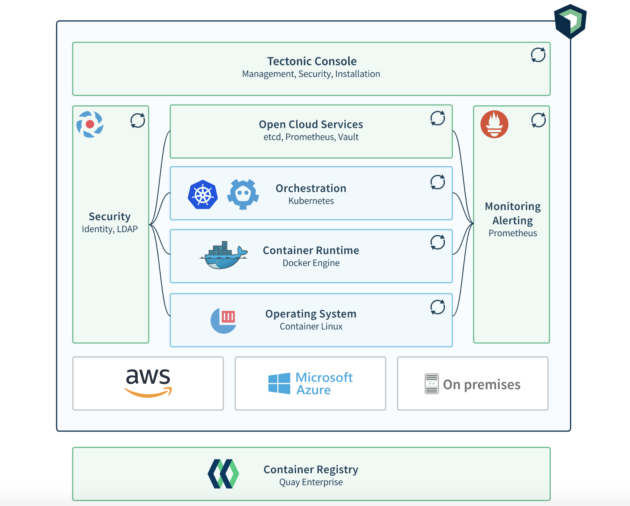Click the refresh icon in Tectonic Console
The image size is (630, 506).
(538, 55)
